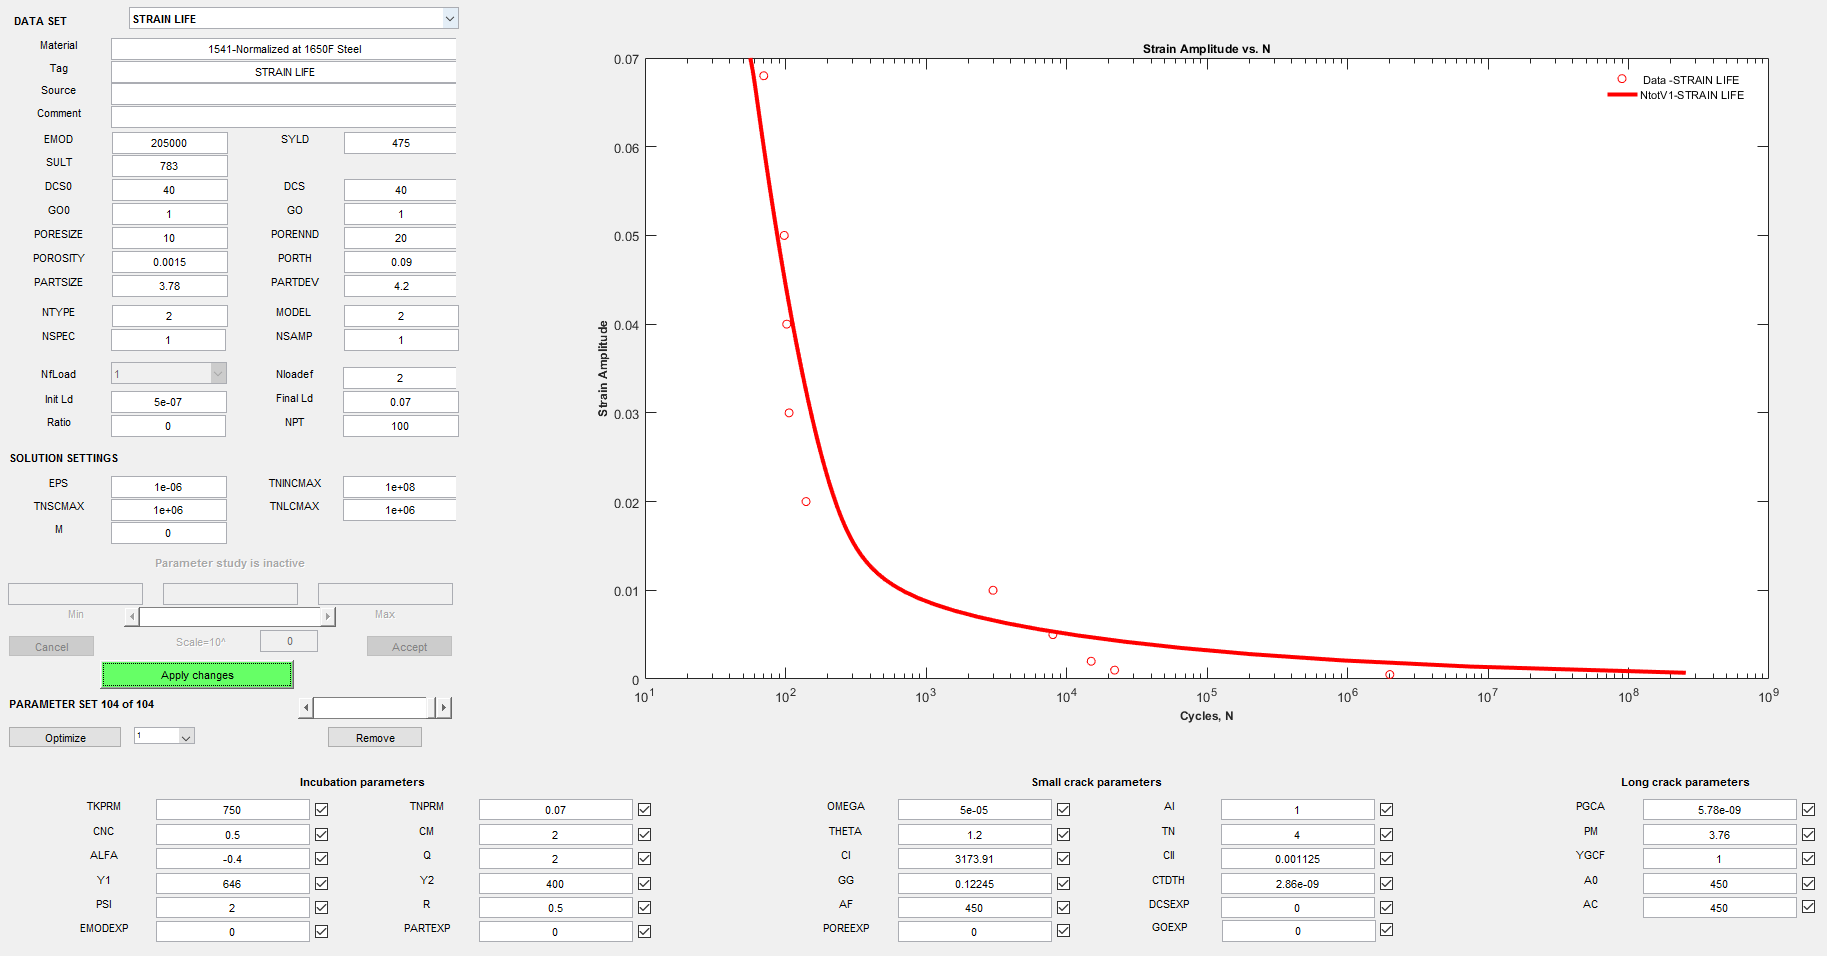This screenshot has width=1827, height=956.
Task: Click the Remove button
Action: coord(375,738)
